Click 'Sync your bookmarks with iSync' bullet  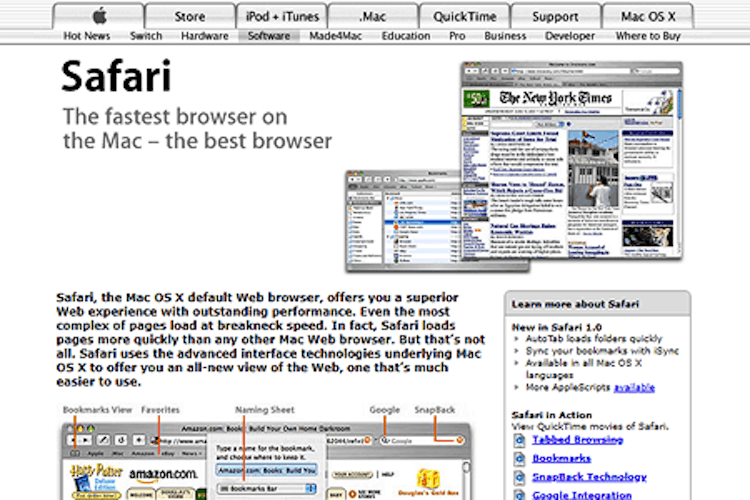602,351
